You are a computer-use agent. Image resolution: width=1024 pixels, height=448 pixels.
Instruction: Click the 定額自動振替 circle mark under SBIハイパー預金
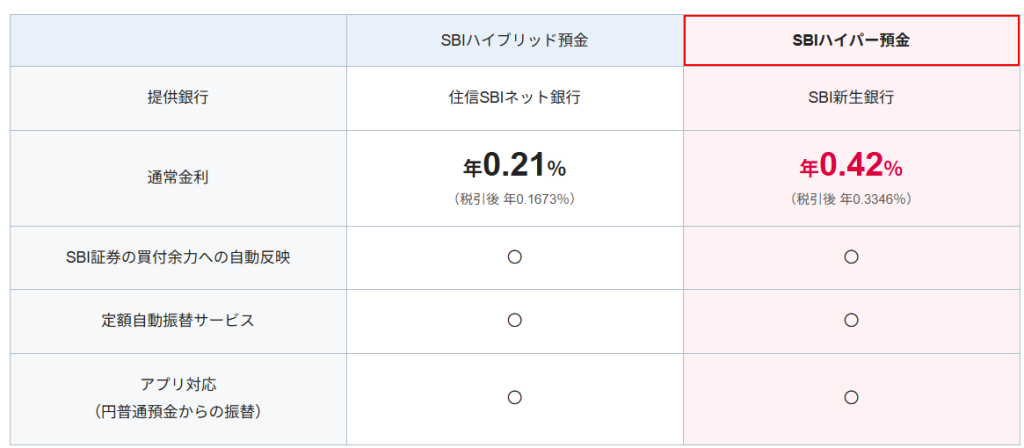coord(851,321)
